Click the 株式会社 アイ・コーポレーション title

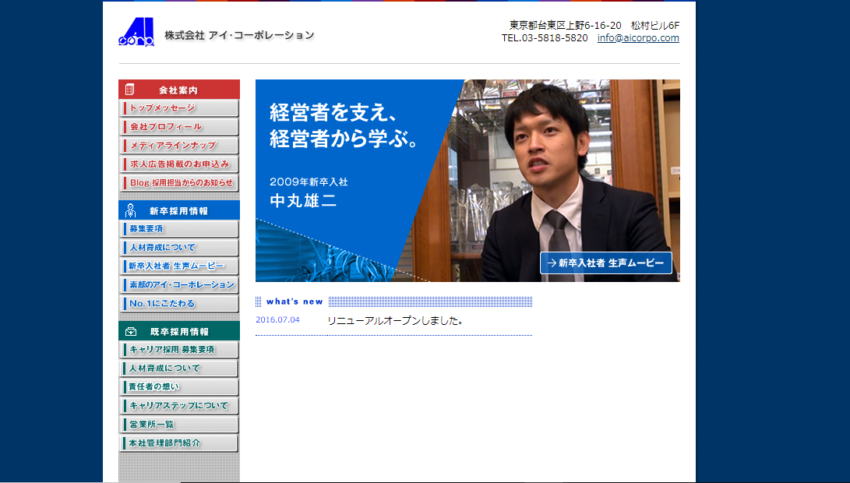pyautogui.click(x=240, y=35)
